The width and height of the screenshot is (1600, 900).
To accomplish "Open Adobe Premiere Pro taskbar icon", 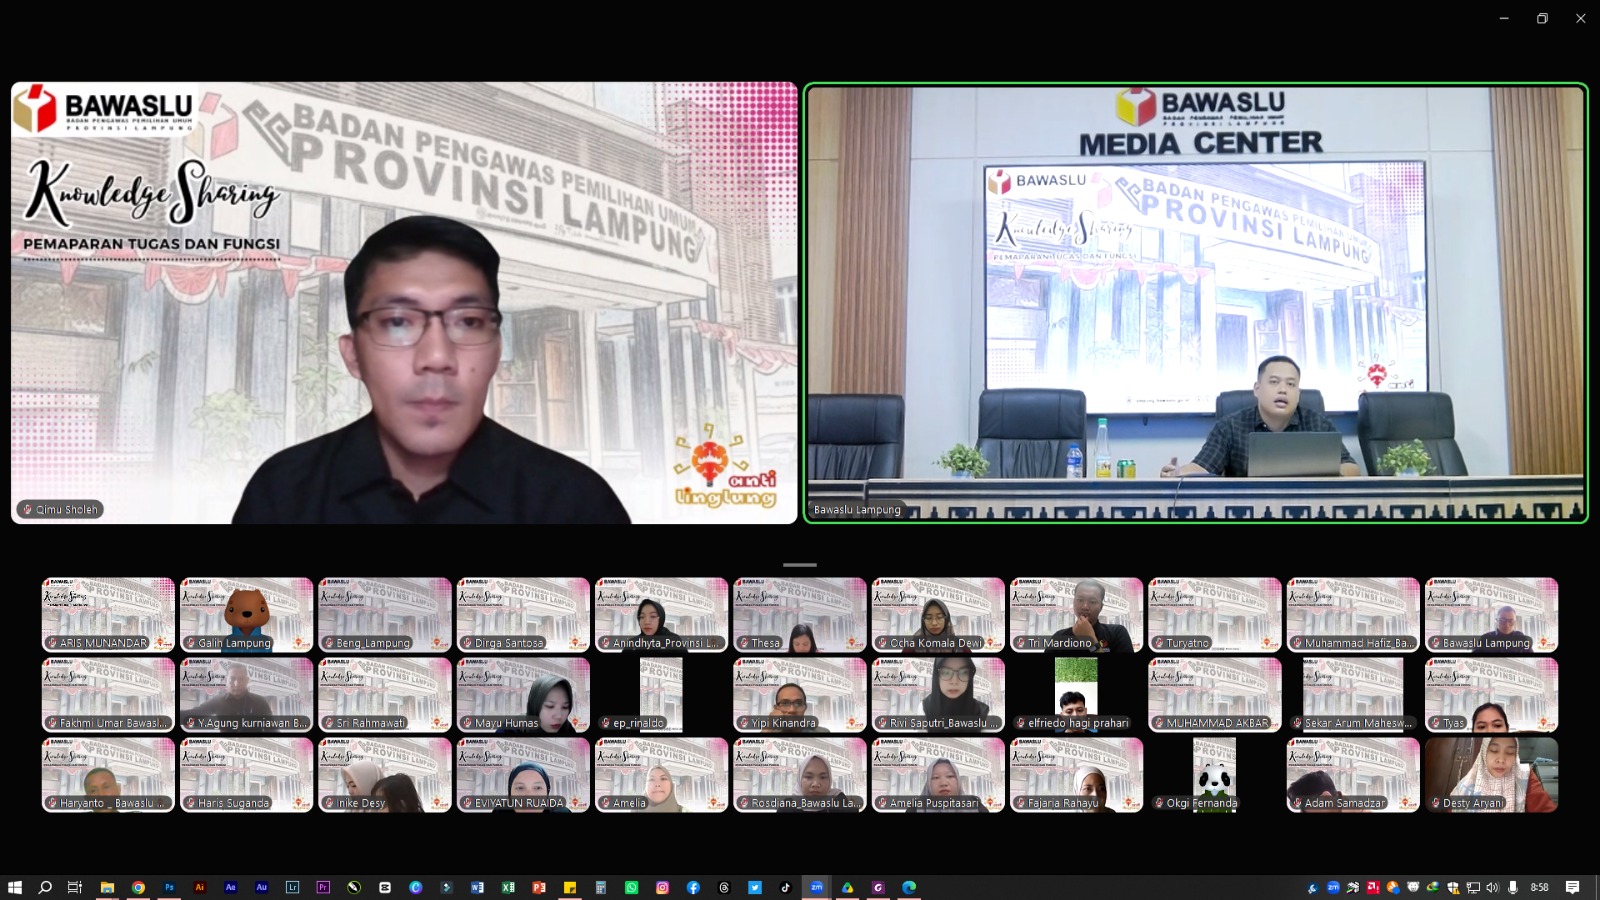I will pos(323,887).
